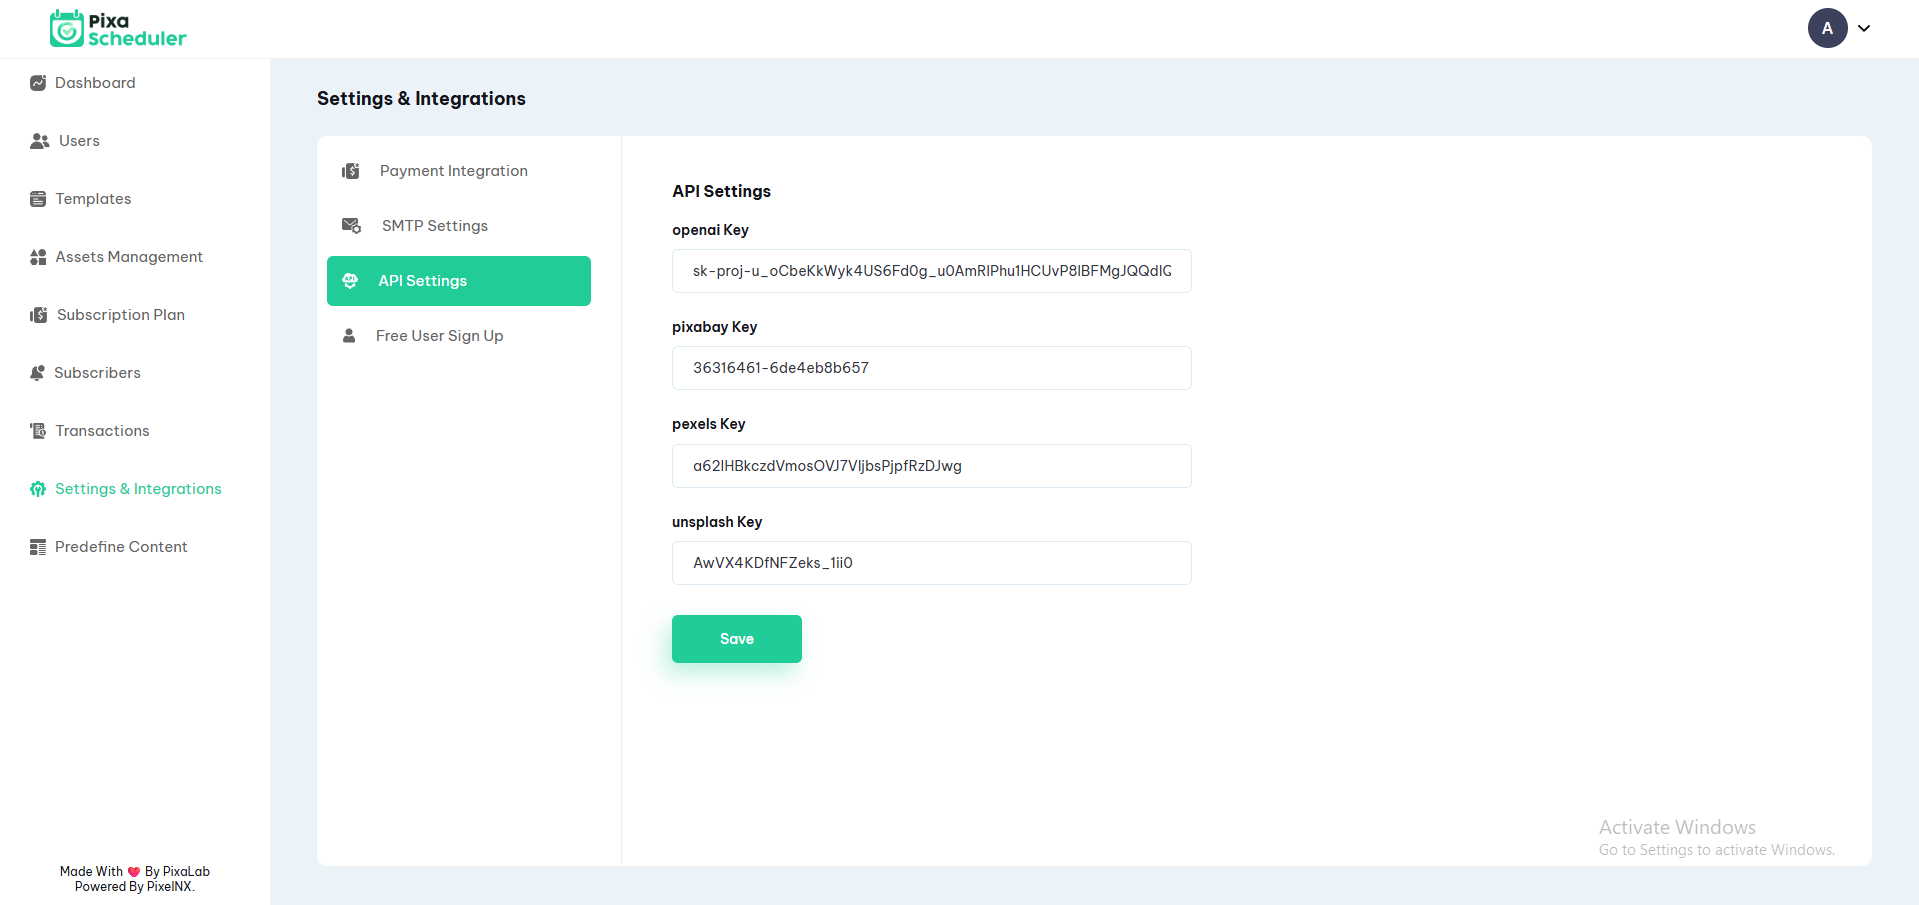Click the Assets Management icon
Viewport: 1919px width, 905px height.
[x=38, y=257]
